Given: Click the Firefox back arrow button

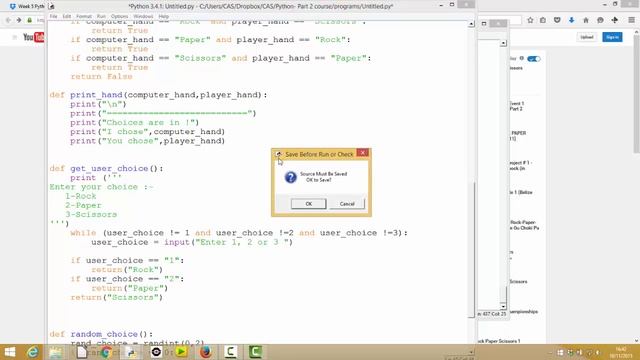Looking at the screenshot, I should point(8,20).
